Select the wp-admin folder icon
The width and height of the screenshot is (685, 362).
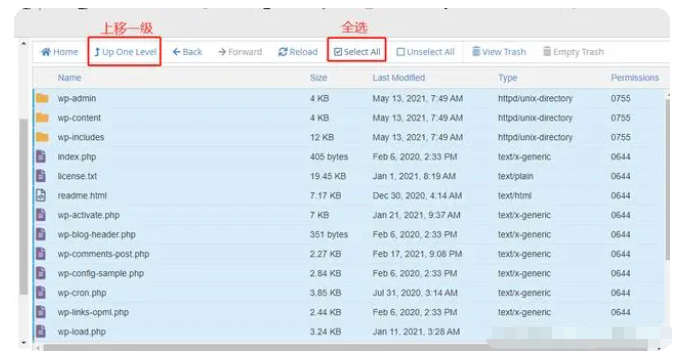[42, 98]
